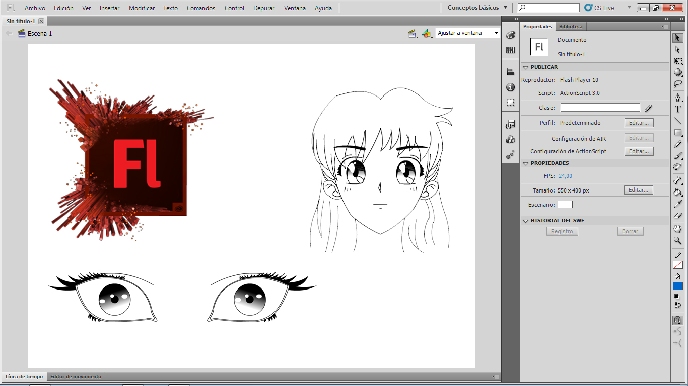Select the Selection arrow tool
This screenshot has height=386, width=688.
tap(677, 39)
